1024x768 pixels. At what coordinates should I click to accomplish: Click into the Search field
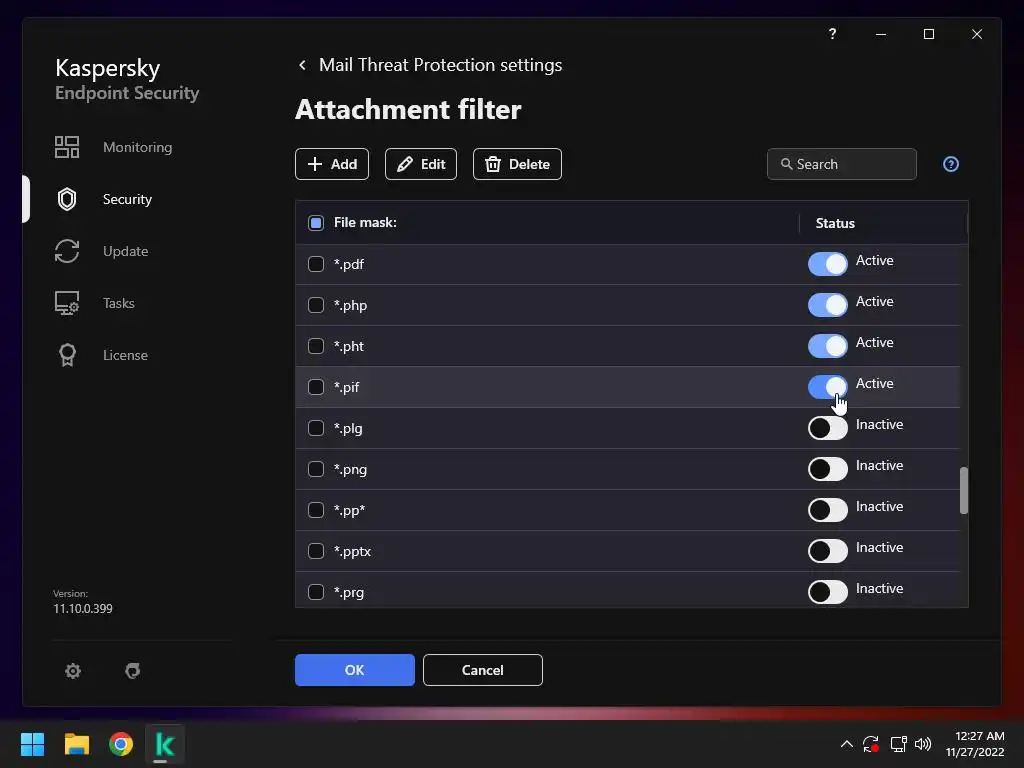click(842, 164)
